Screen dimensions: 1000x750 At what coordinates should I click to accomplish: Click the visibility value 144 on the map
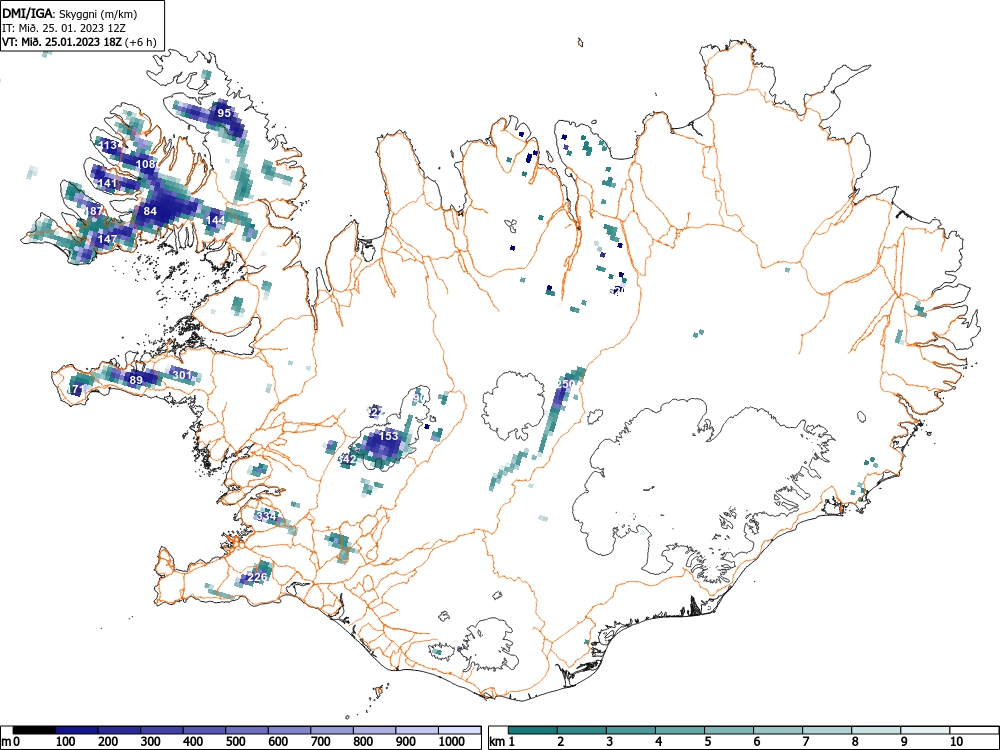point(215,219)
